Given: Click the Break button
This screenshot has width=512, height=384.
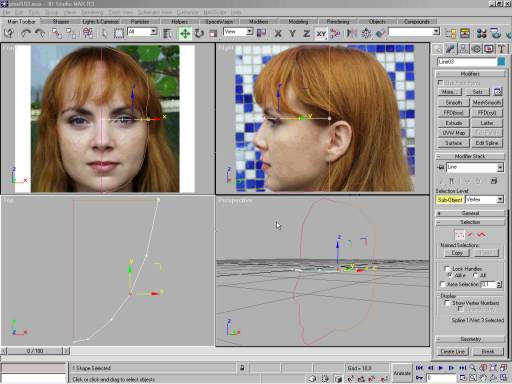Looking at the screenshot, I should (x=488, y=351).
